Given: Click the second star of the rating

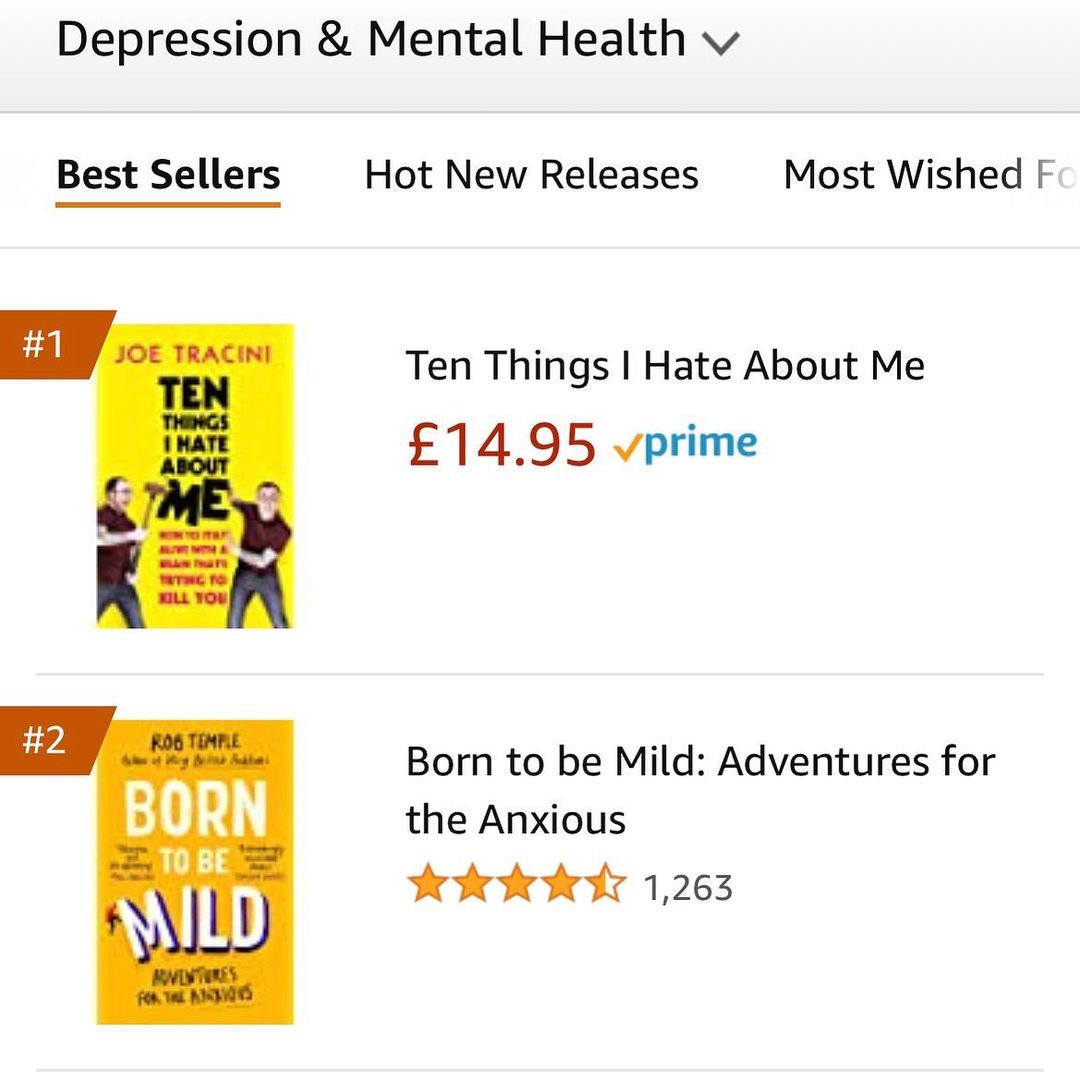Looking at the screenshot, I should [472, 887].
